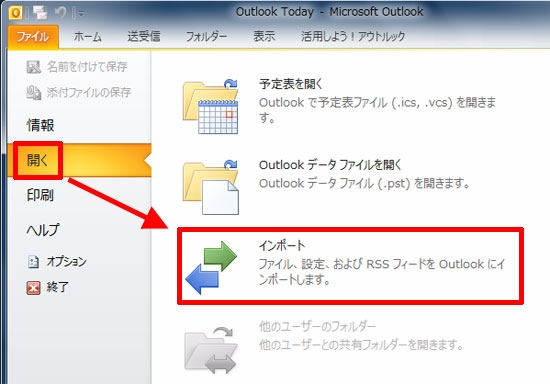Open the 活用しよう！アウトルック tab
The image size is (550, 384).
[x=353, y=36]
